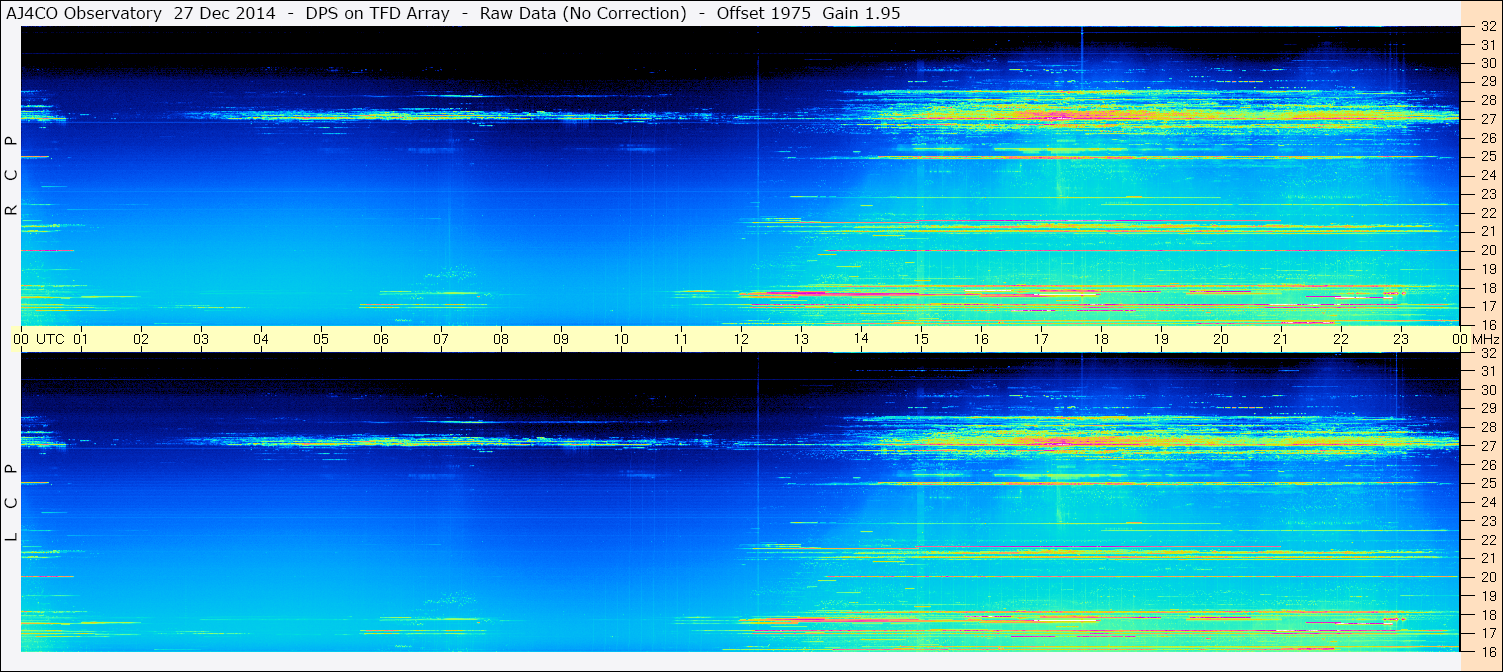
Task: Click 25 MHz label in LCP panel
Action: [x=1488, y=484]
